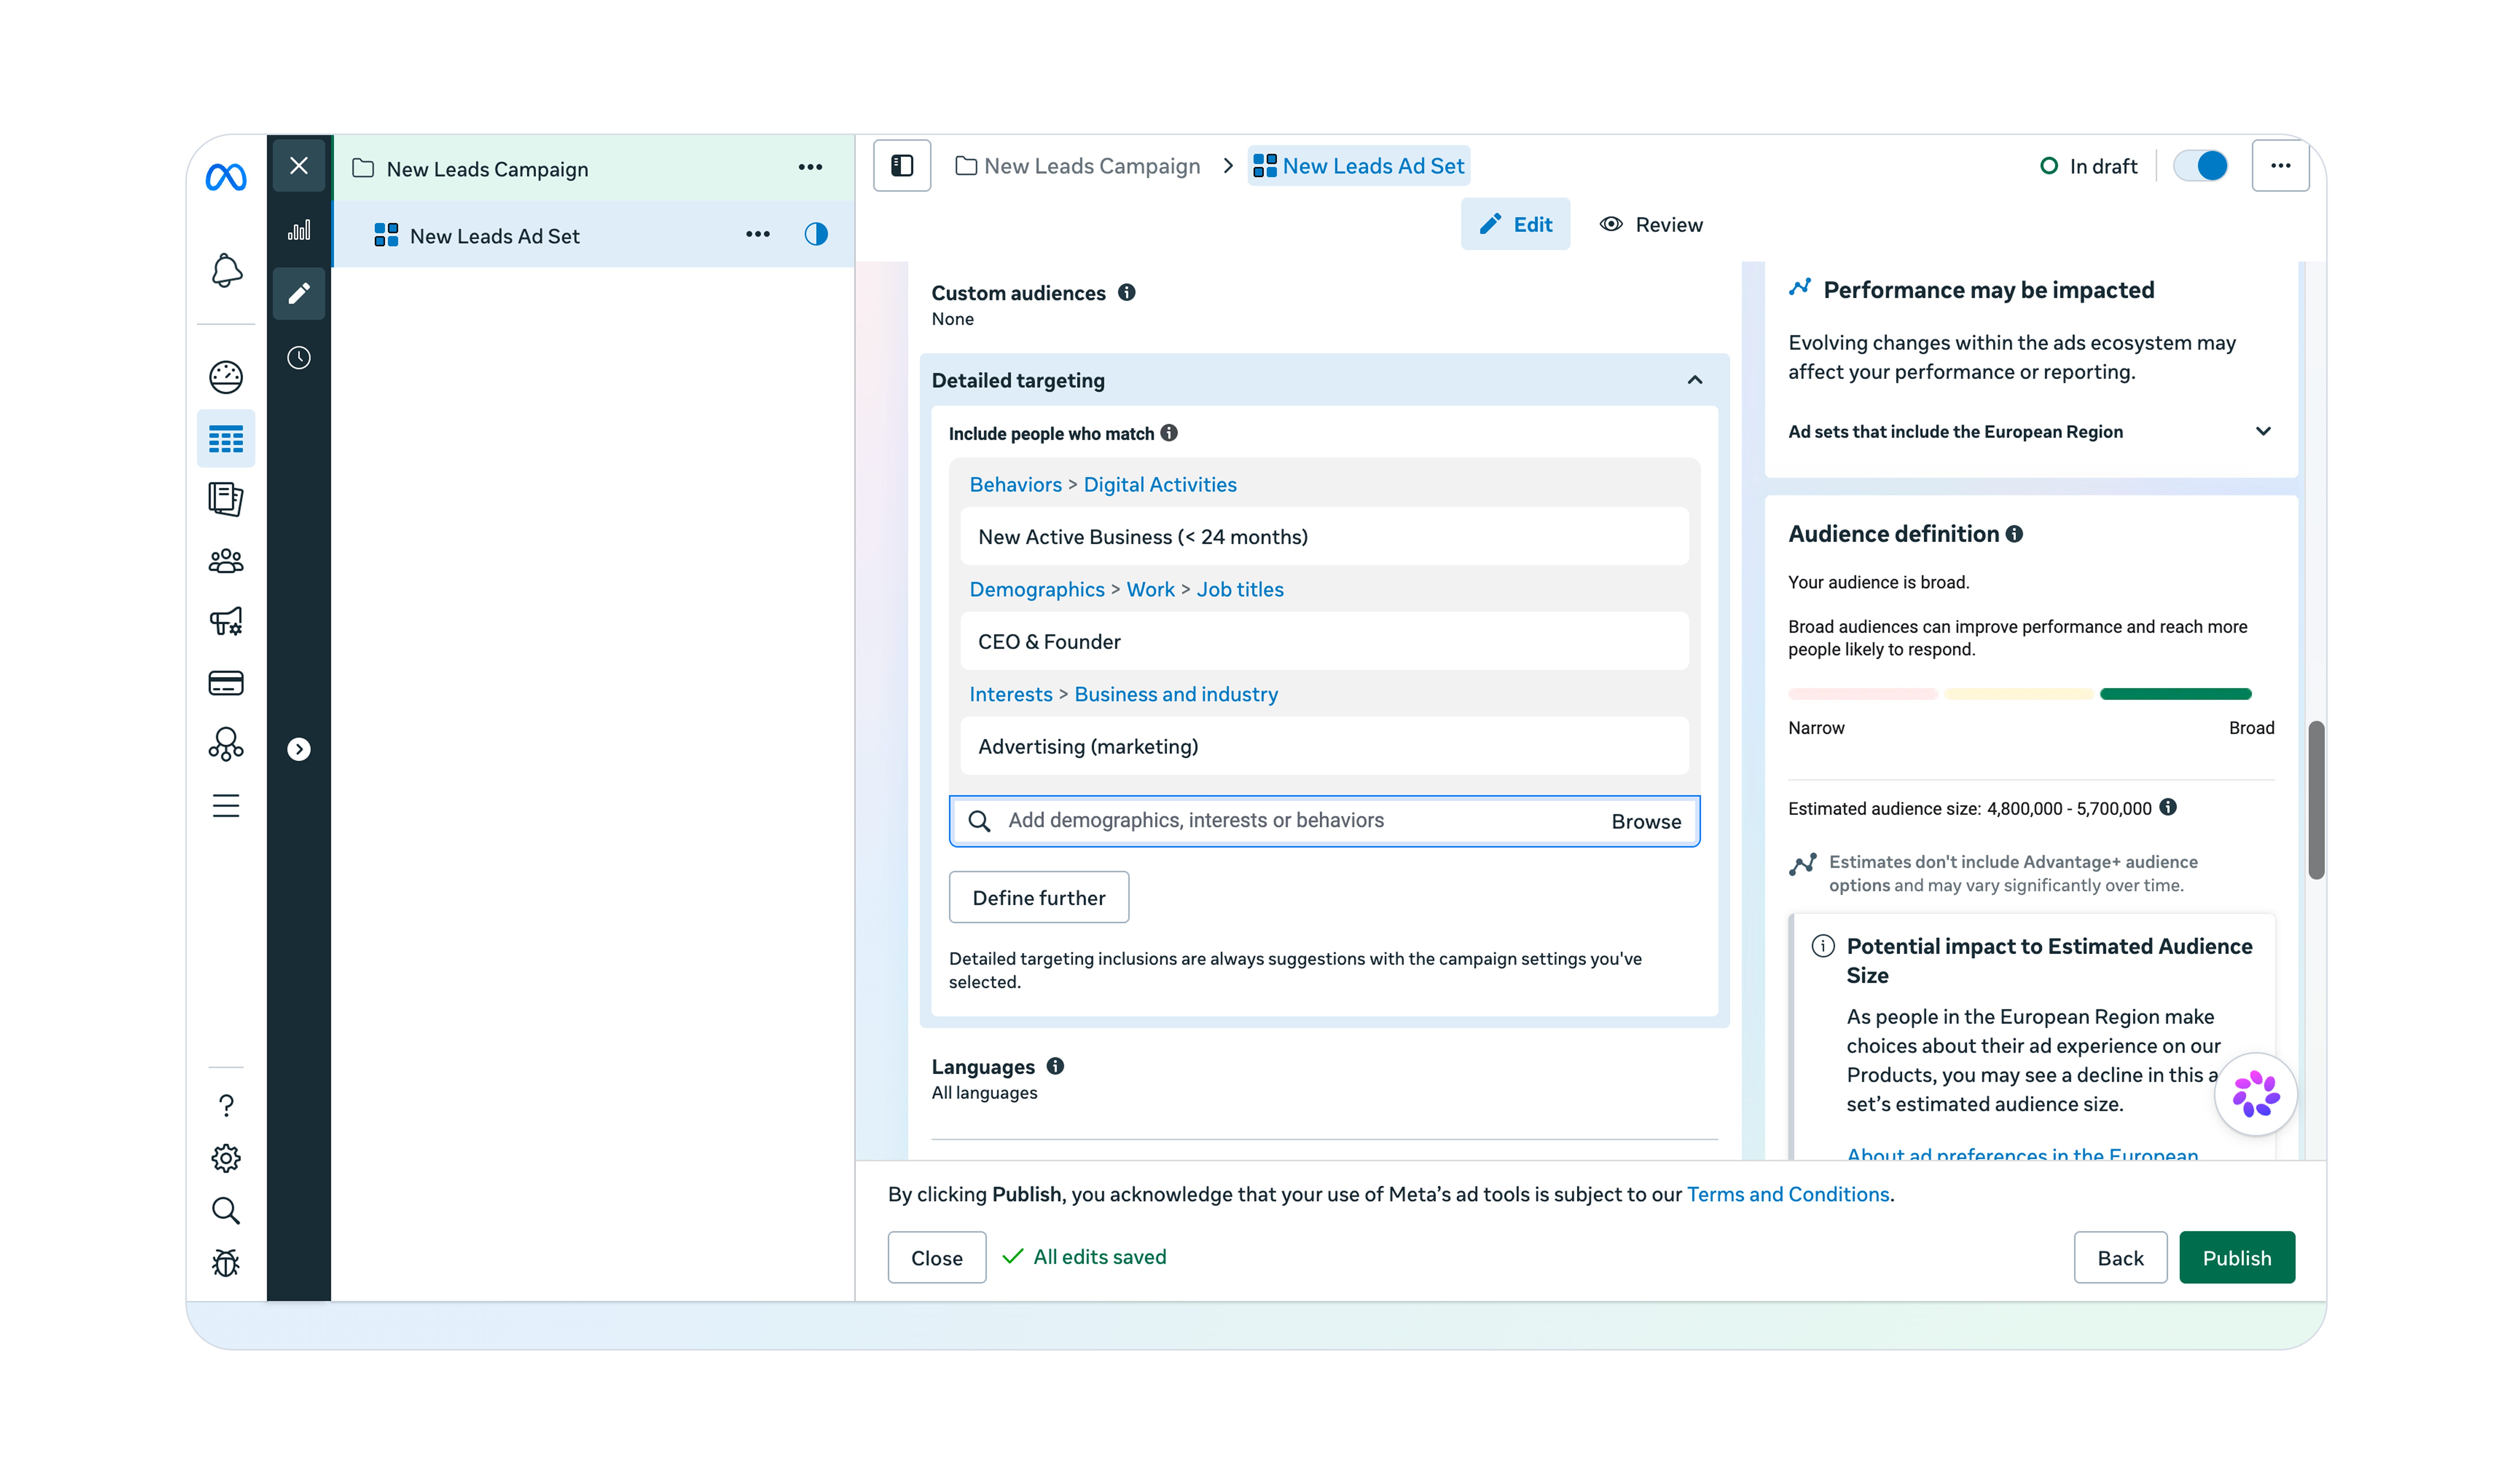This screenshot has width=2513, height=1484.
Task: Open events manager nodes icon
Action: click(x=226, y=744)
